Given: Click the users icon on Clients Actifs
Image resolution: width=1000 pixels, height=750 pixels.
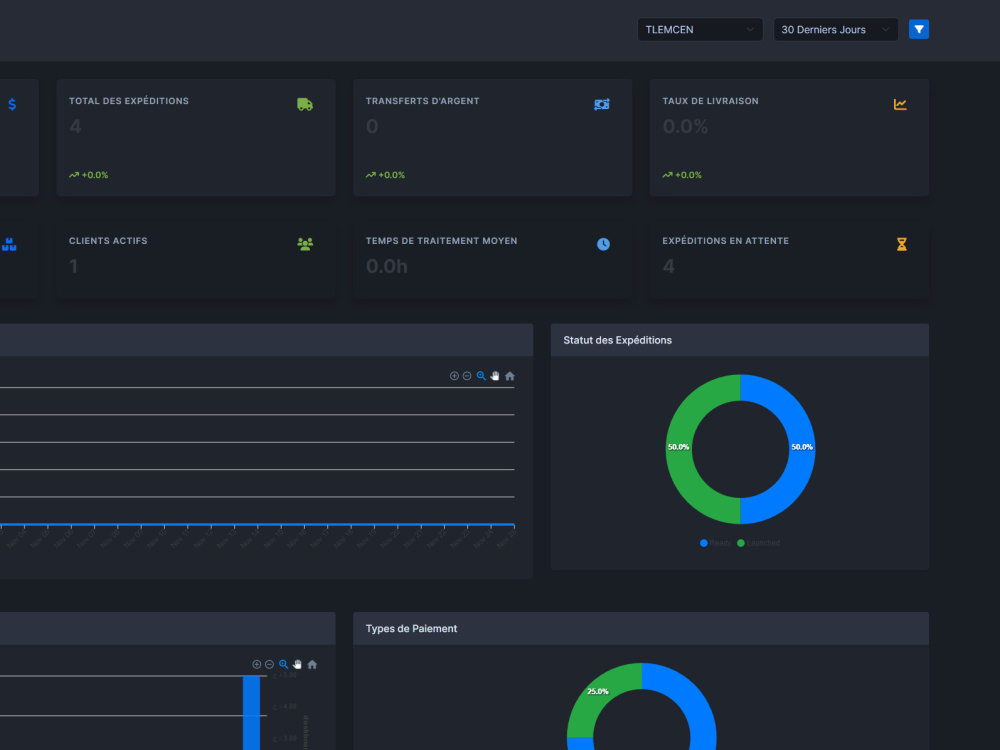Looking at the screenshot, I should tap(305, 244).
